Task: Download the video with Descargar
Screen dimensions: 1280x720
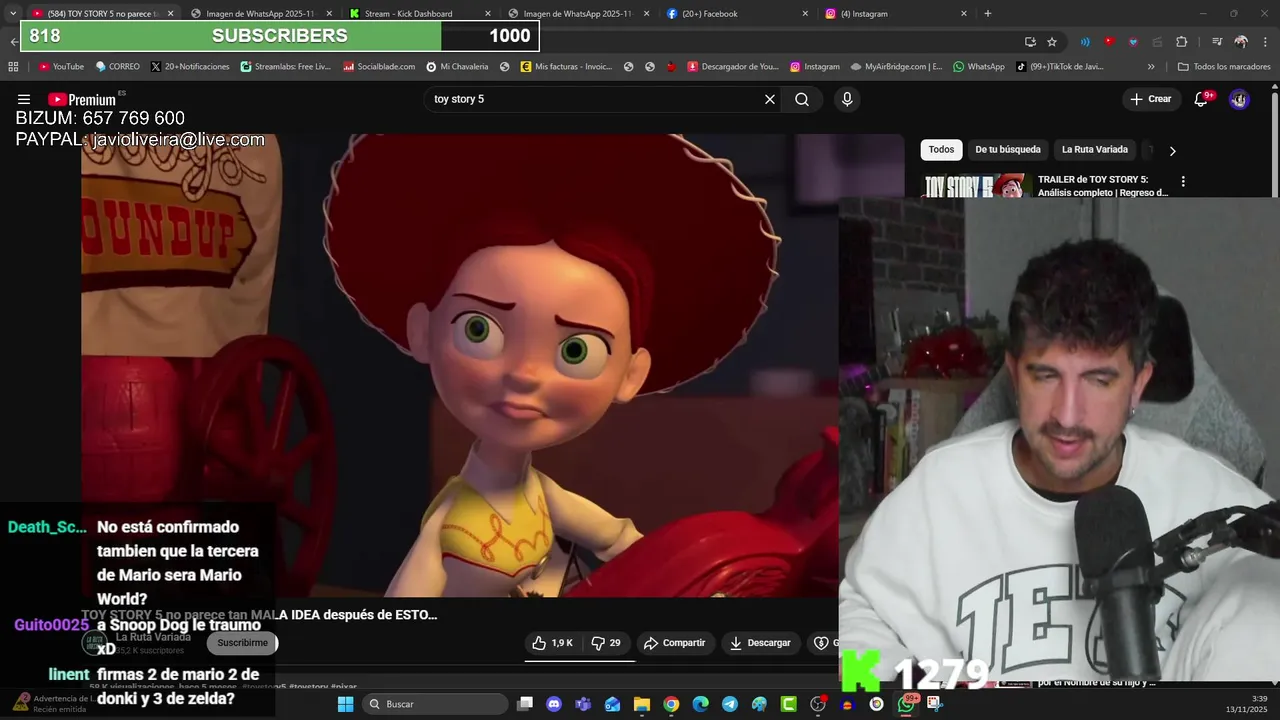Action: click(x=760, y=643)
